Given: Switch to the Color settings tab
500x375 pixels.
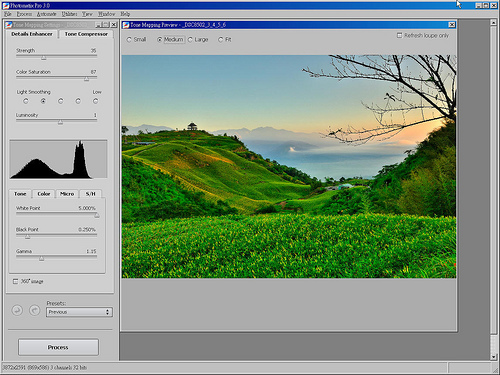Looking at the screenshot, I should [x=44, y=194].
